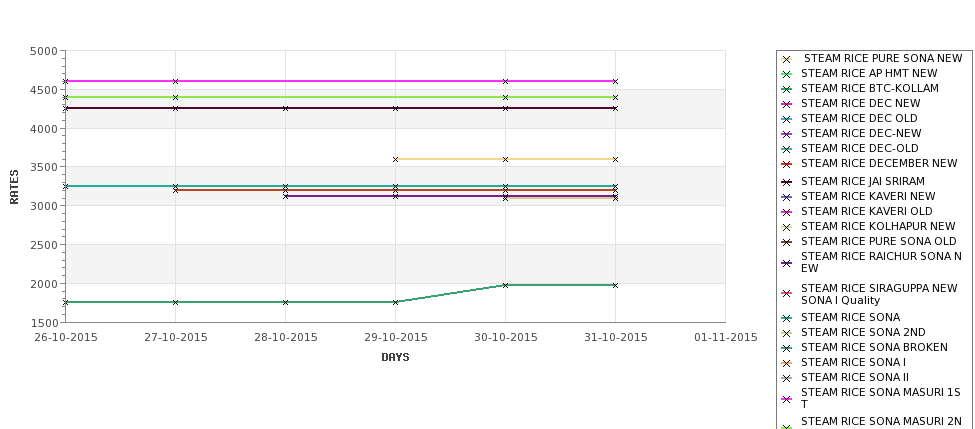This screenshot has height=429, width=975.
Task: Click the STEAM RICE JAI SRIRAM legend marker
Action: [x=786, y=182]
